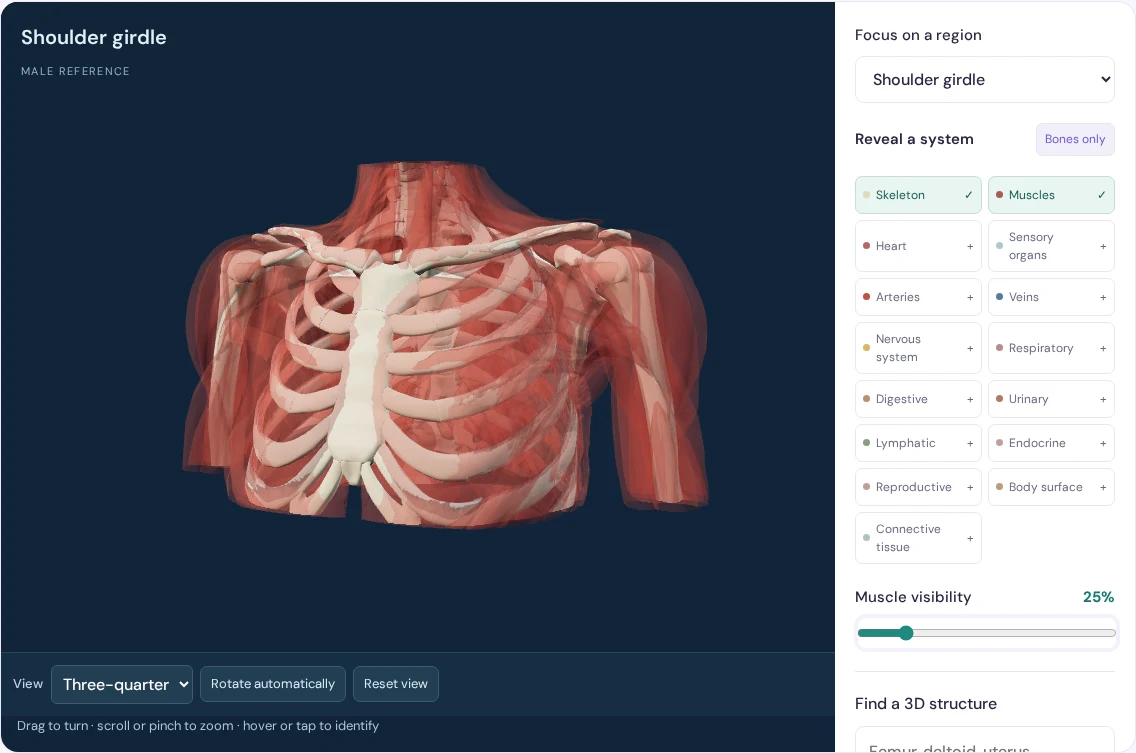Click the Muscle visibility slider handle
This screenshot has width=1136, height=753.
pyautogui.click(x=906, y=633)
